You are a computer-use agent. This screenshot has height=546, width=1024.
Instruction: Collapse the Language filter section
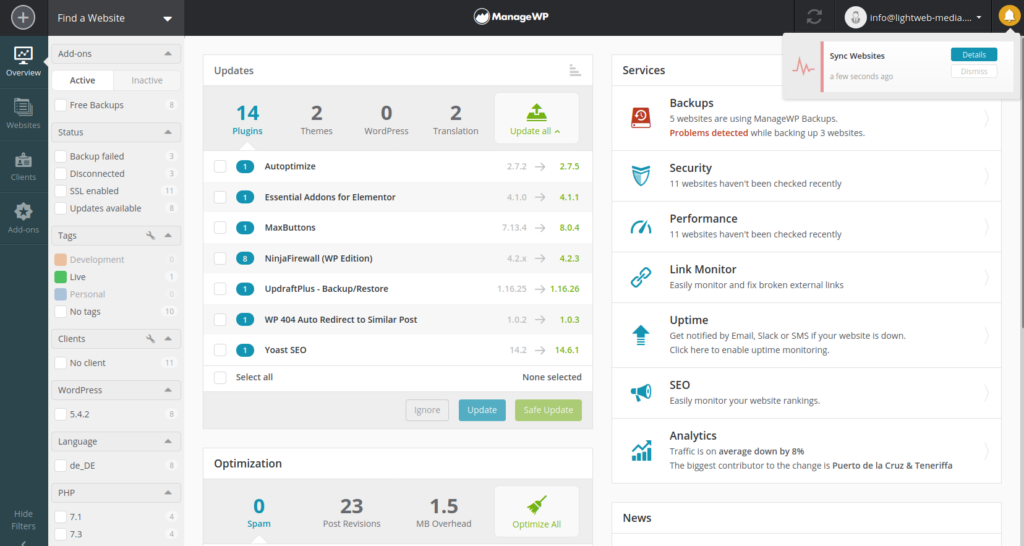click(168, 442)
